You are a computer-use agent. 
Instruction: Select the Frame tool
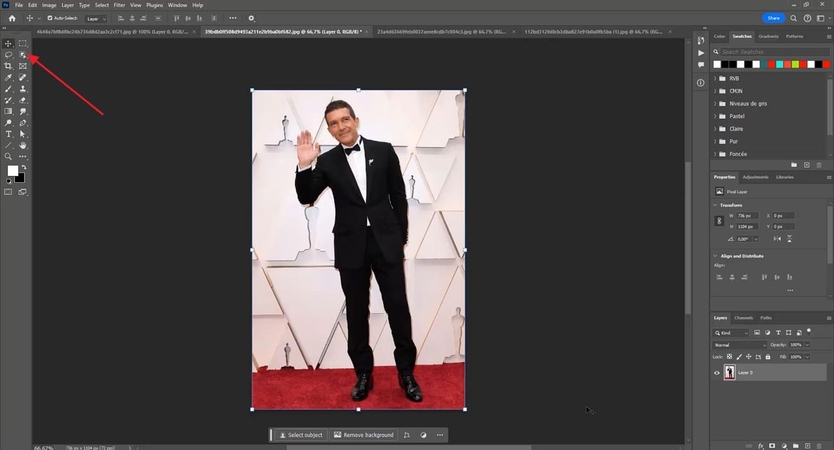pos(22,66)
